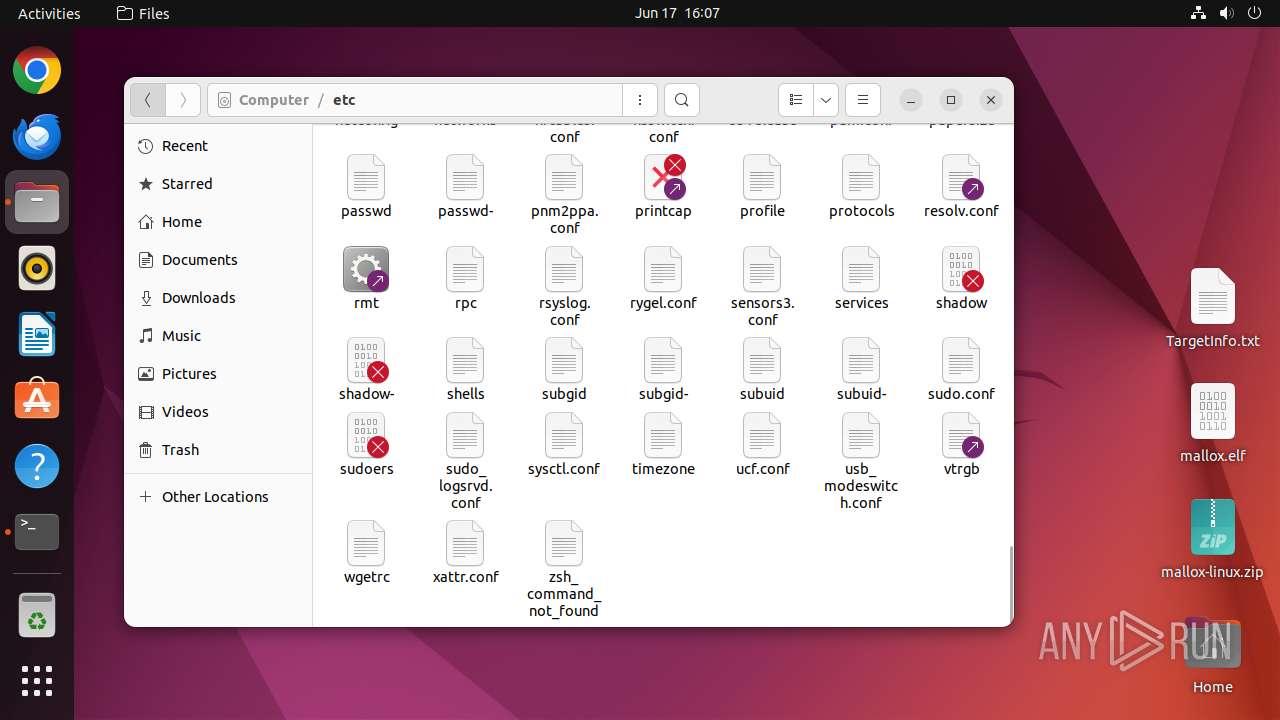The width and height of the screenshot is (1280, 720).
Task: Go to Home in the sidebar
Action: 218,222
